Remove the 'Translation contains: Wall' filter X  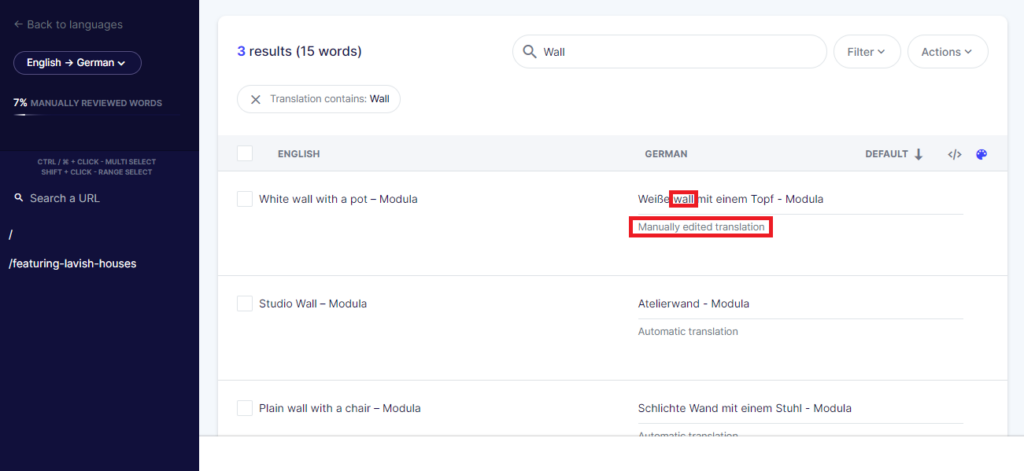click(x=255, y=99)
